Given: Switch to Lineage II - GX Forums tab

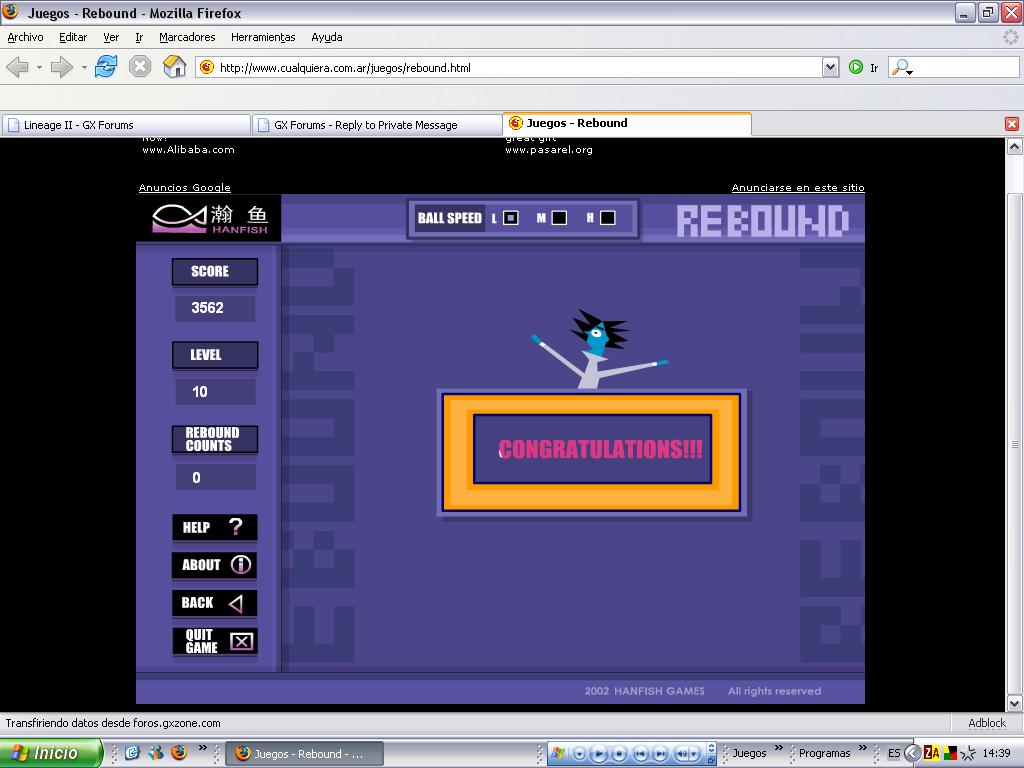Looking at the screenshot, I should tap(126, 125).
